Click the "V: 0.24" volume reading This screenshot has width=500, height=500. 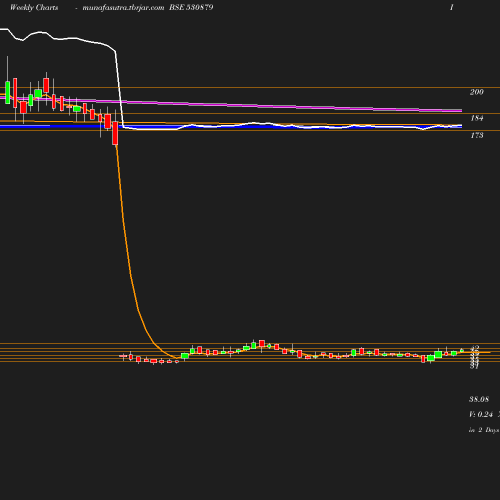pos(481,414)
